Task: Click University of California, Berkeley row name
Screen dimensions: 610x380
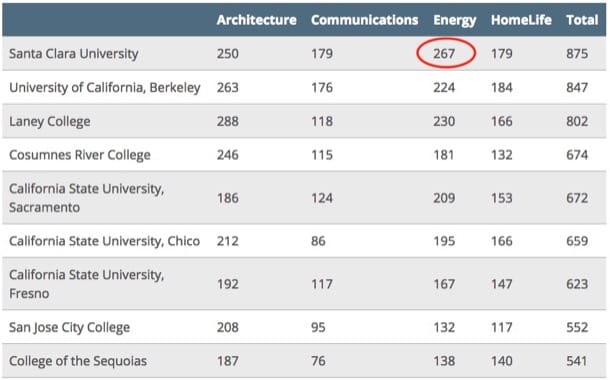Action: [105, 88]
